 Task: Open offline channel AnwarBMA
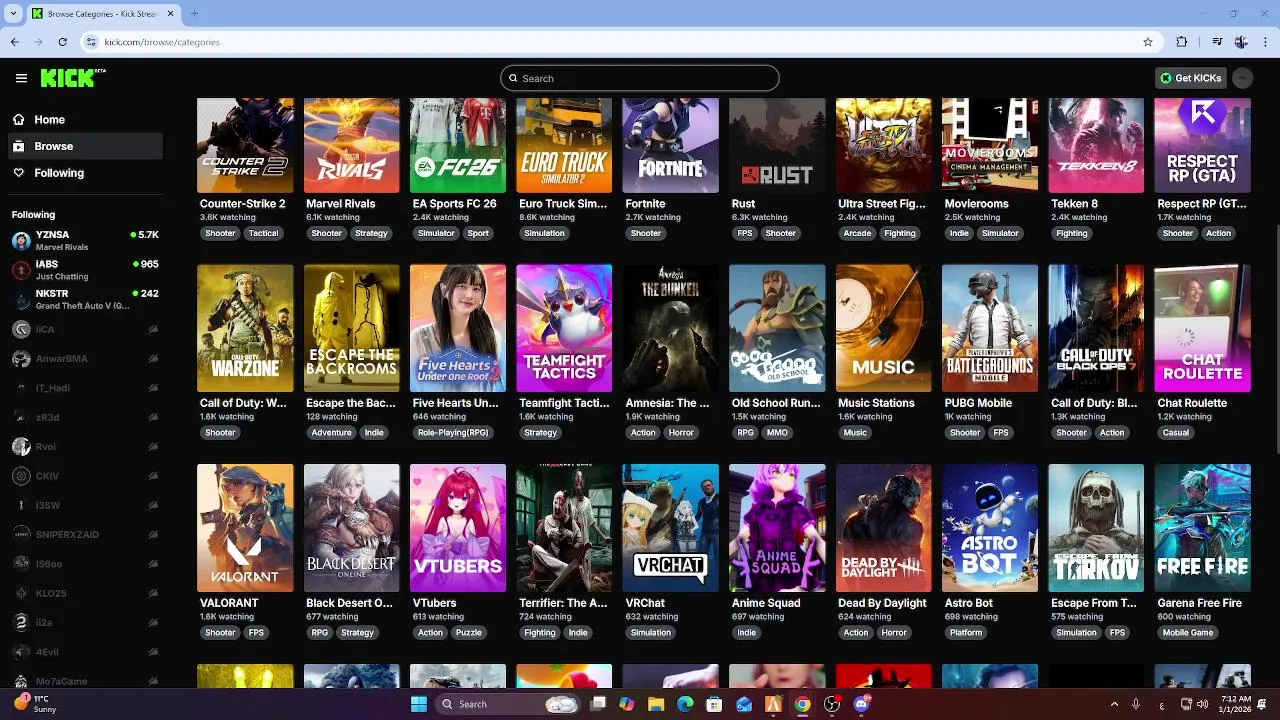(85, 358)
